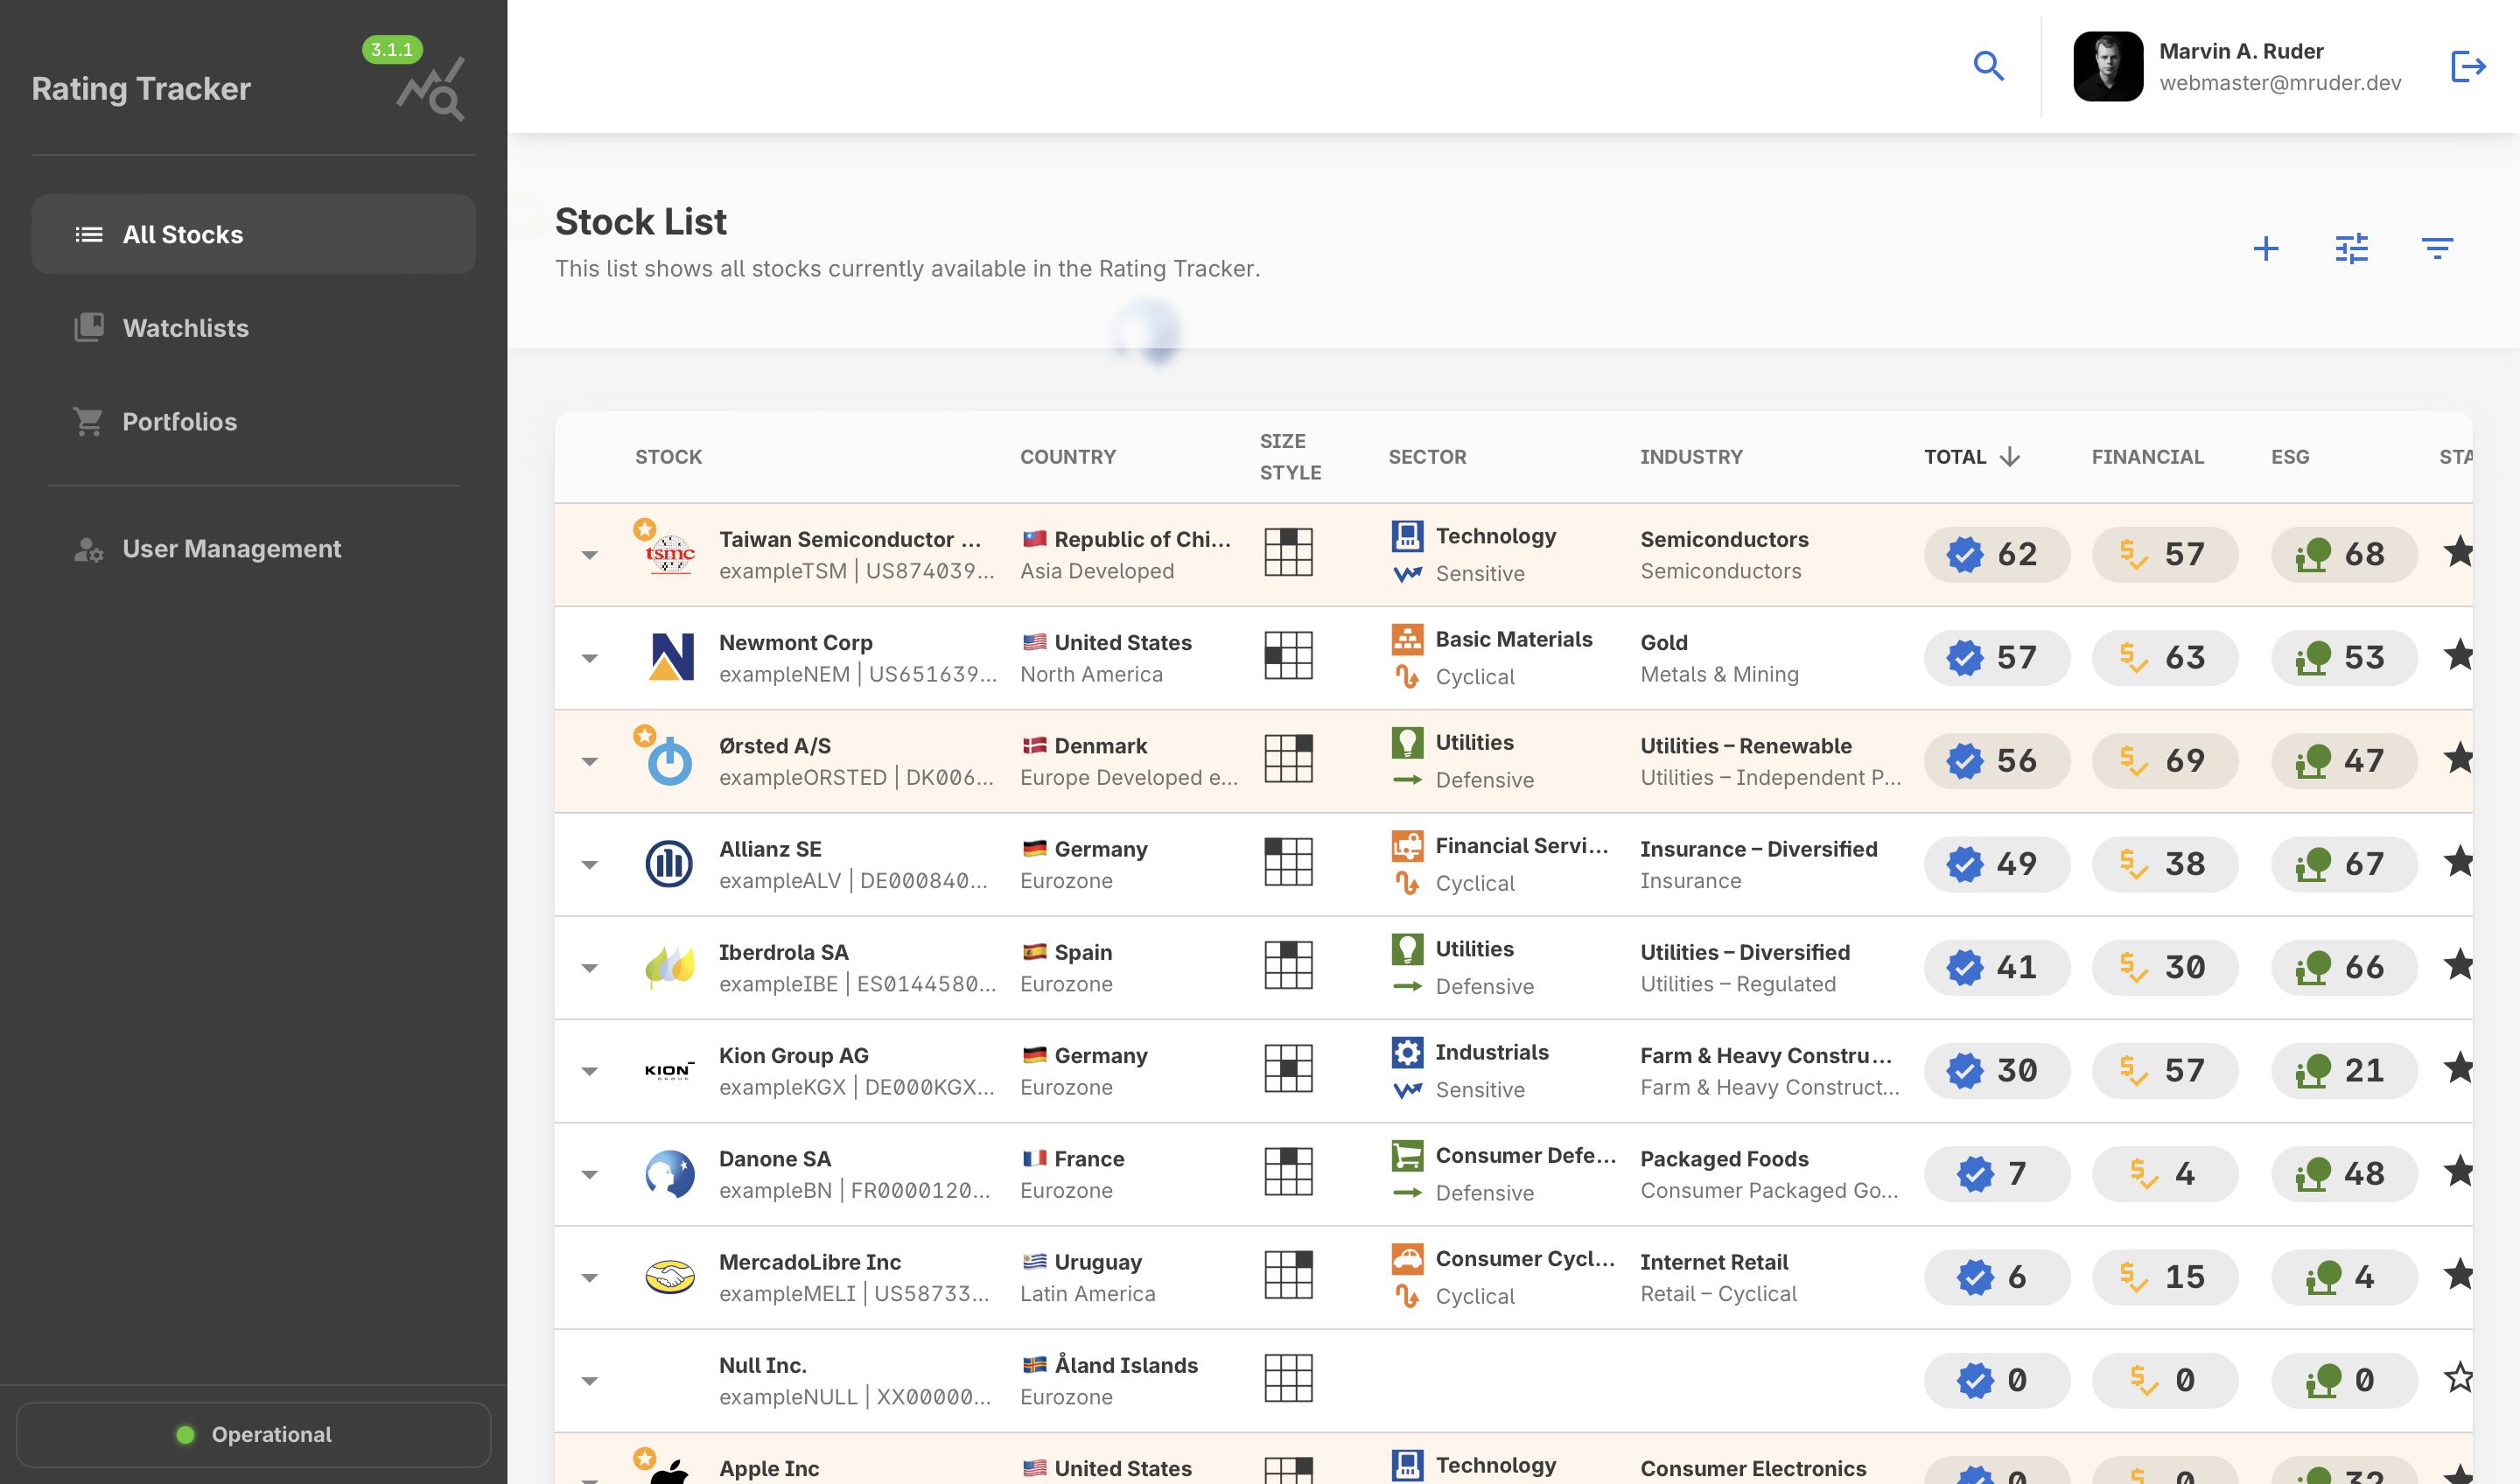Click the search magnifier icon
The height and width of the screenshot is (1484, 2520).
[x=1988, y=67]
